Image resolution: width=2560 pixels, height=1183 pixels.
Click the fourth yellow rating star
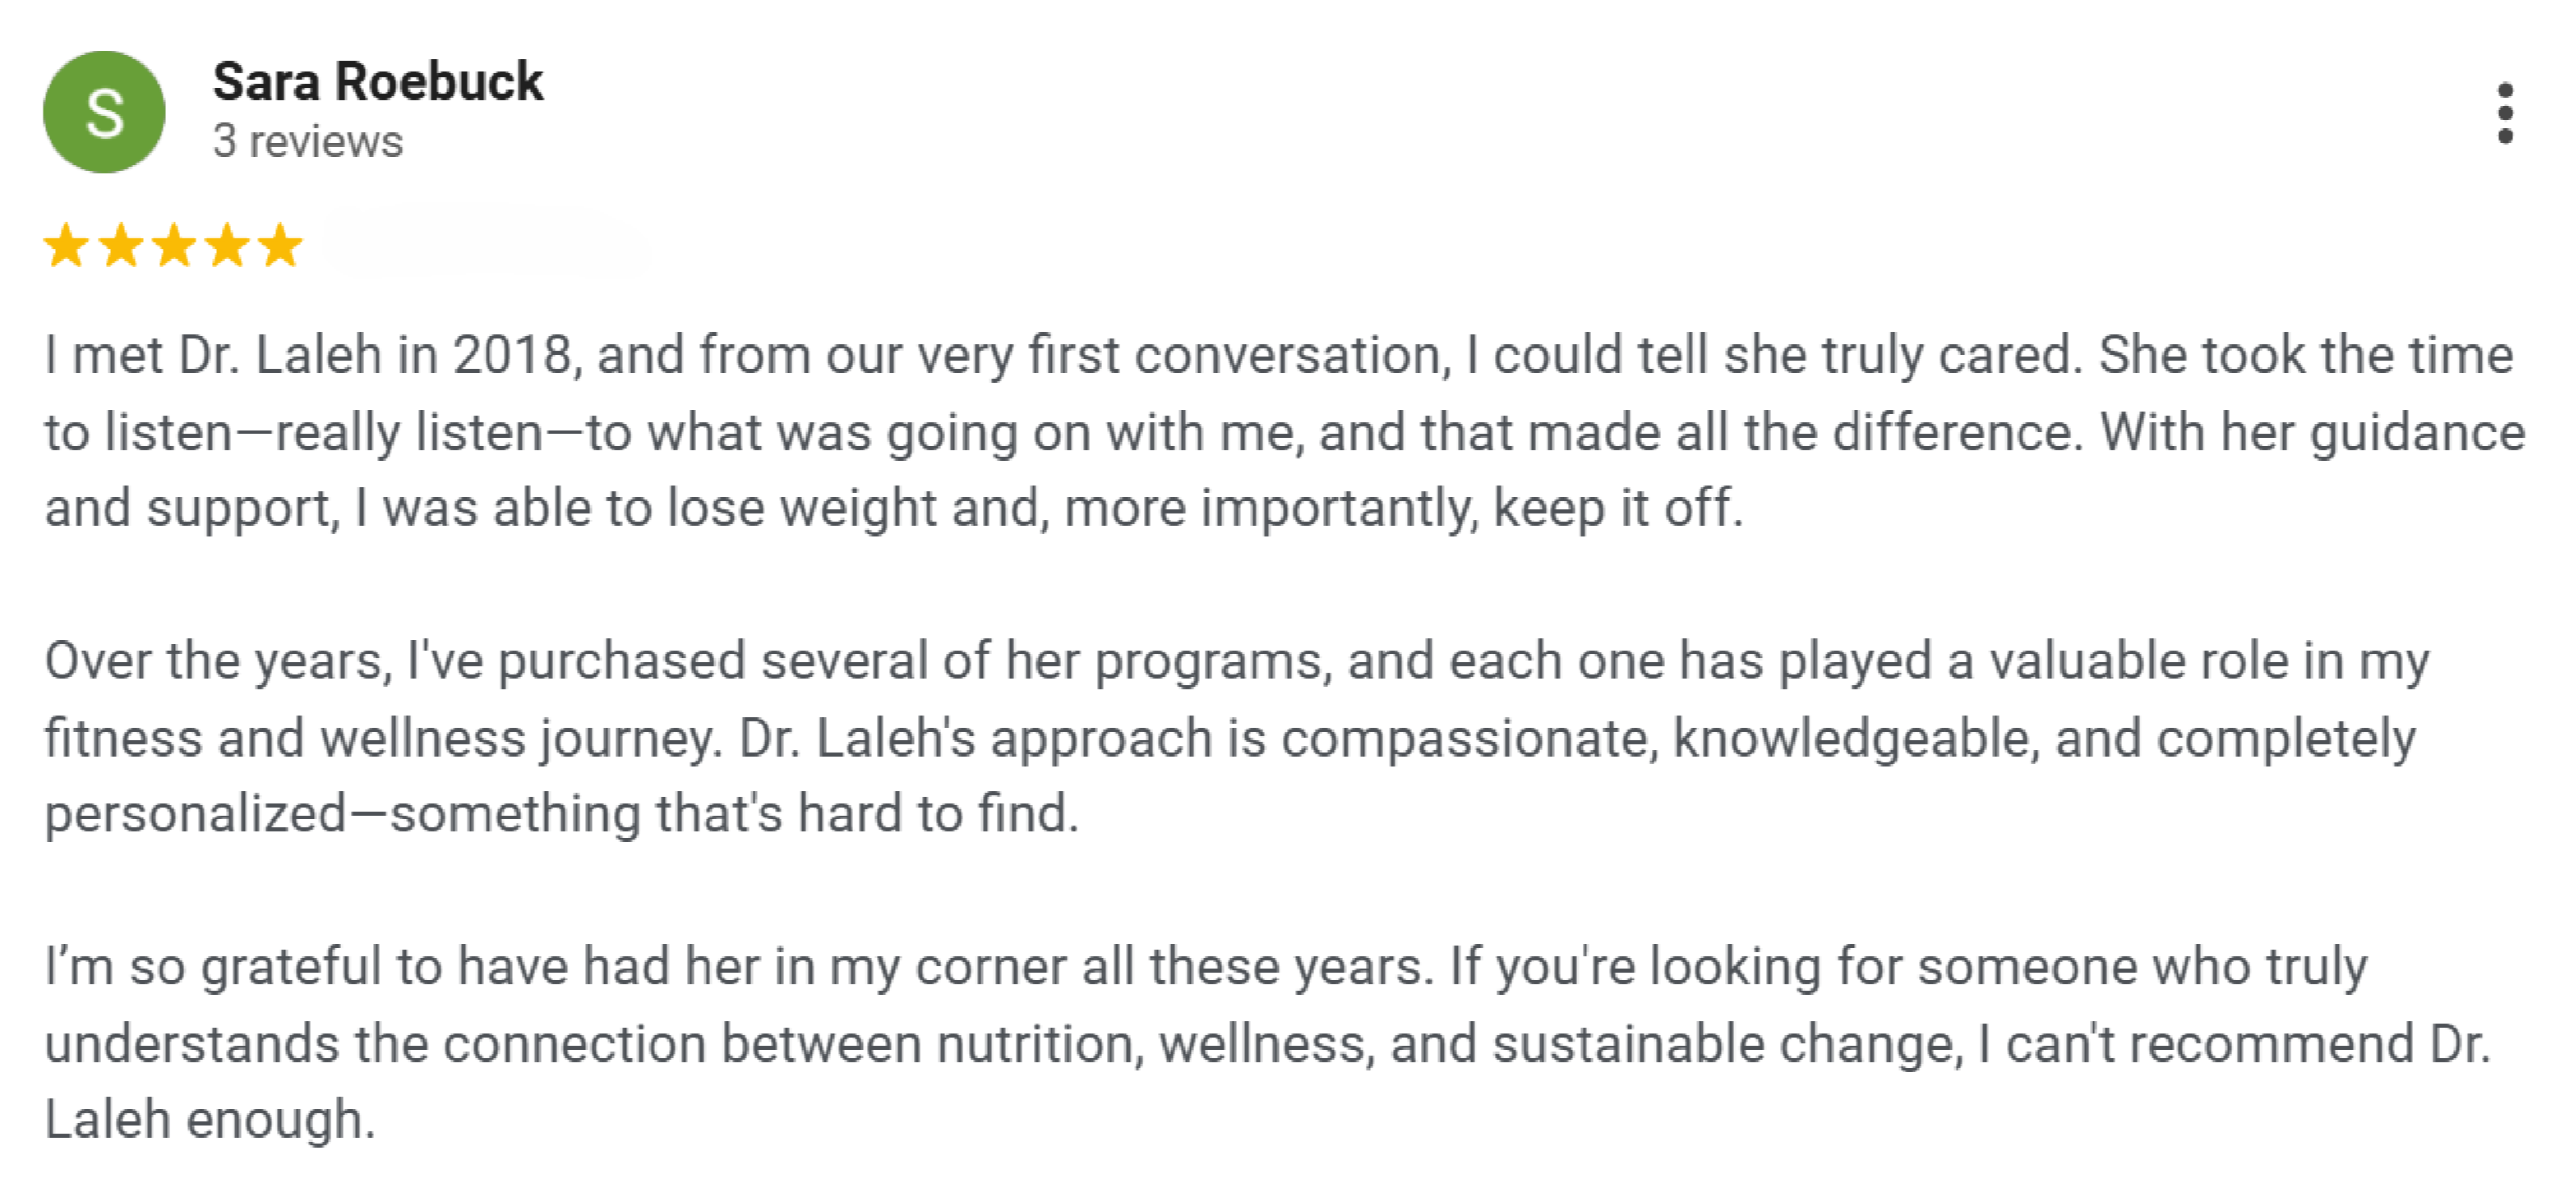pos(228,246)
